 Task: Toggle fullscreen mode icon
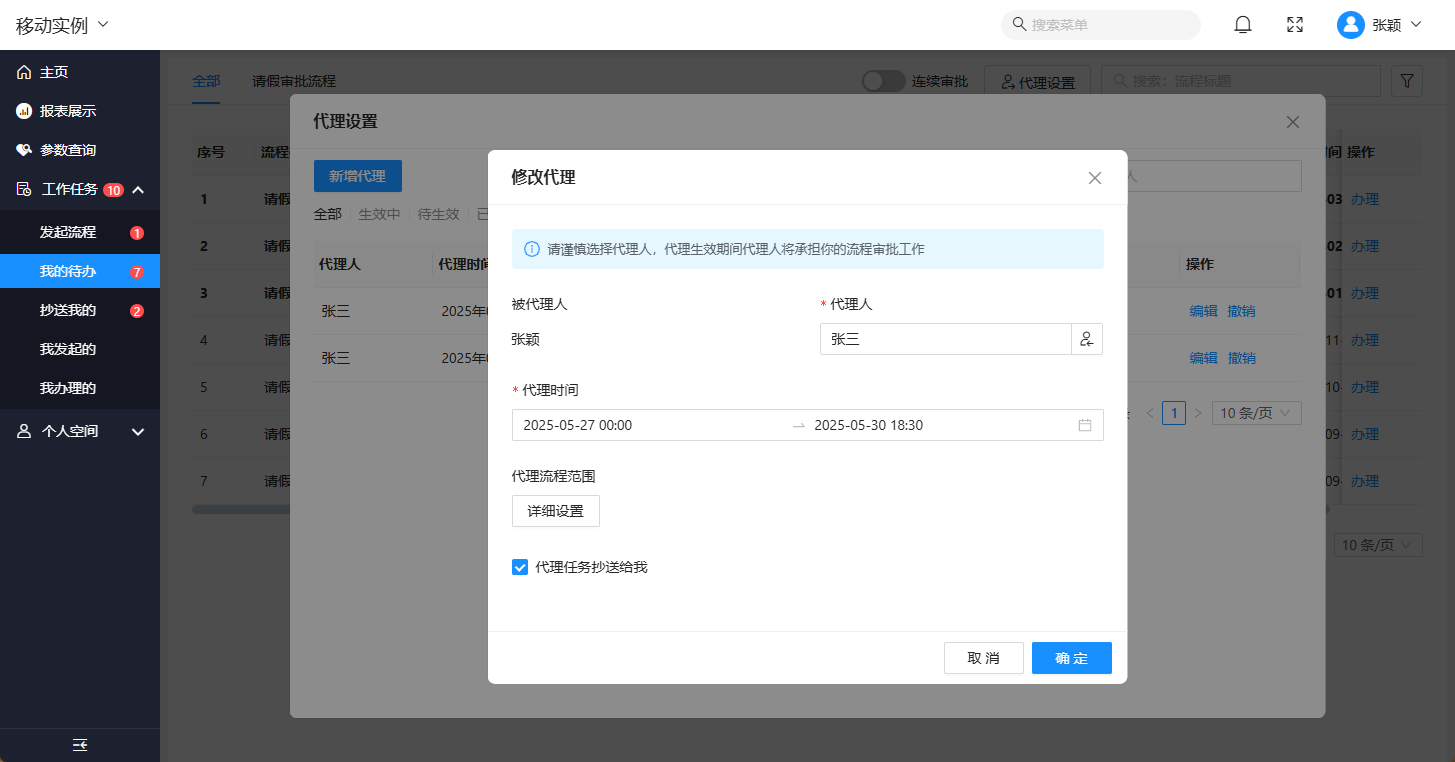pos(1295,25)
